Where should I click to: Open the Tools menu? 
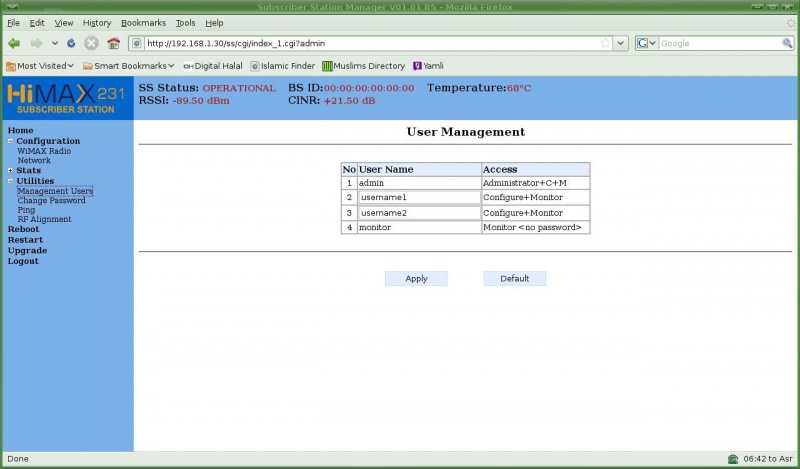185,22
